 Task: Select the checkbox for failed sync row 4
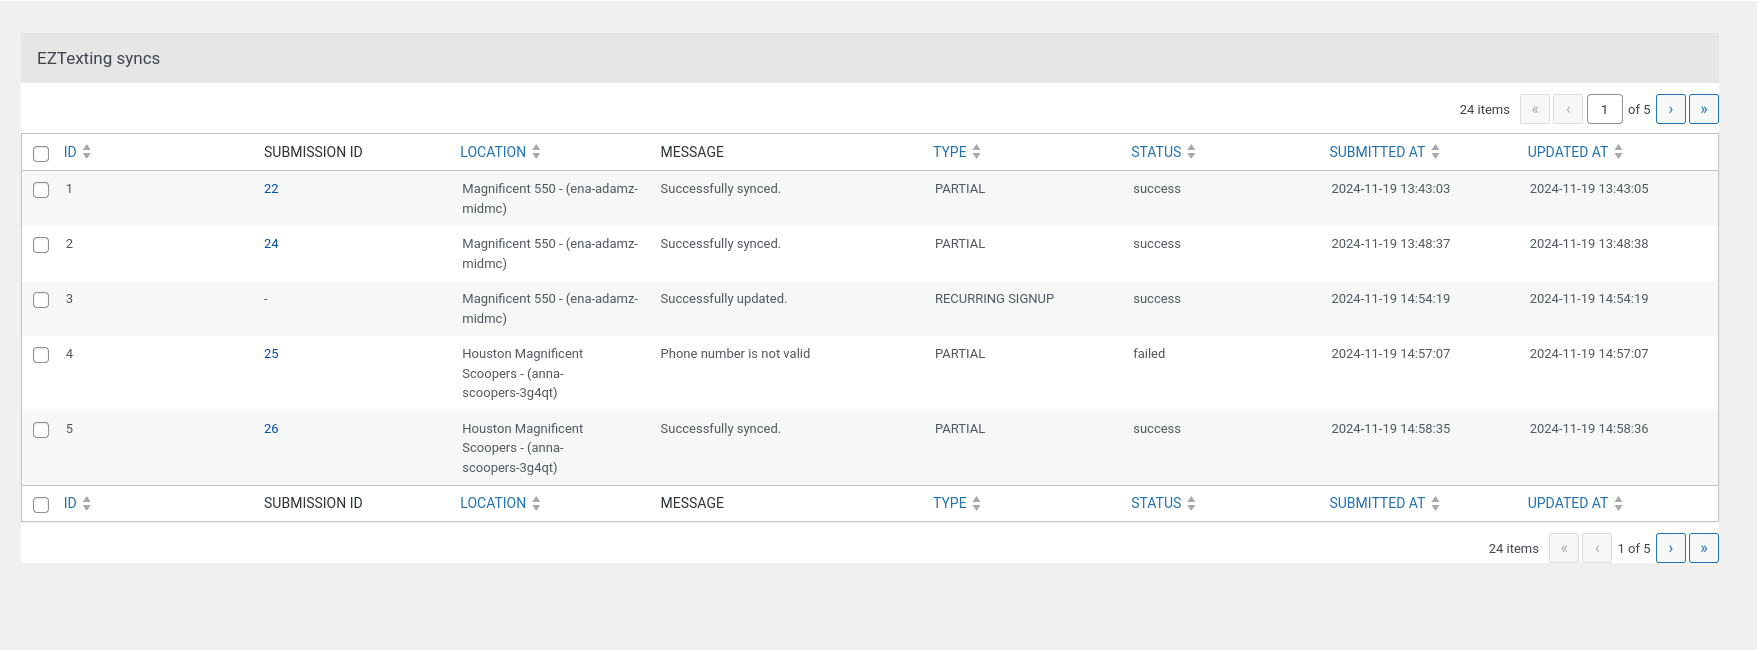click(x=41, y=355)
